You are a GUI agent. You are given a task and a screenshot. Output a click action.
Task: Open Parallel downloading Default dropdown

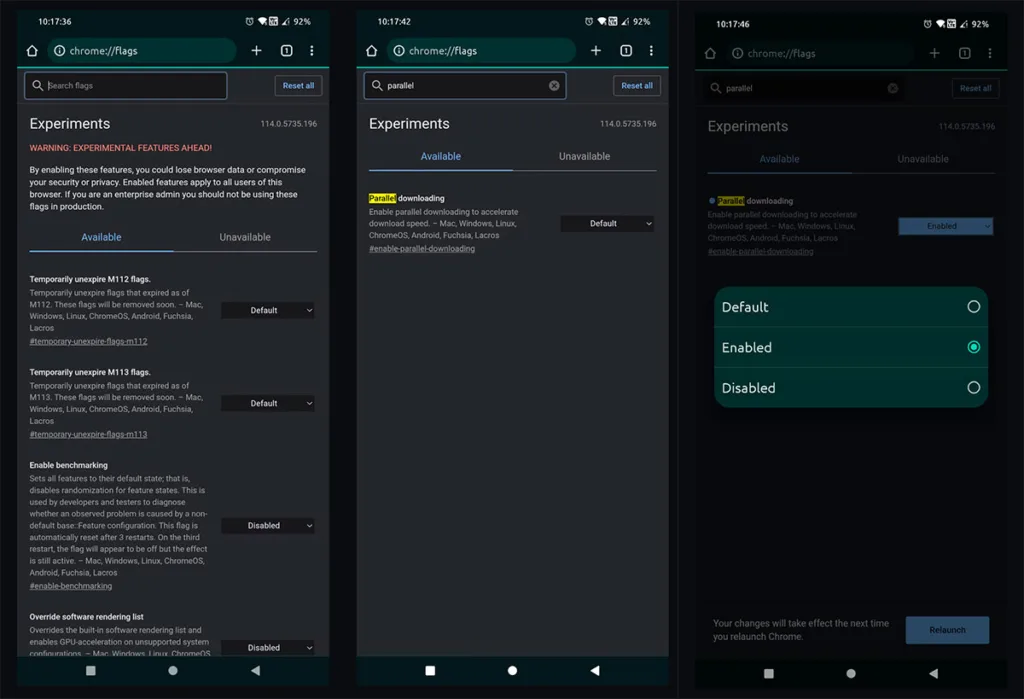point(607,223)
